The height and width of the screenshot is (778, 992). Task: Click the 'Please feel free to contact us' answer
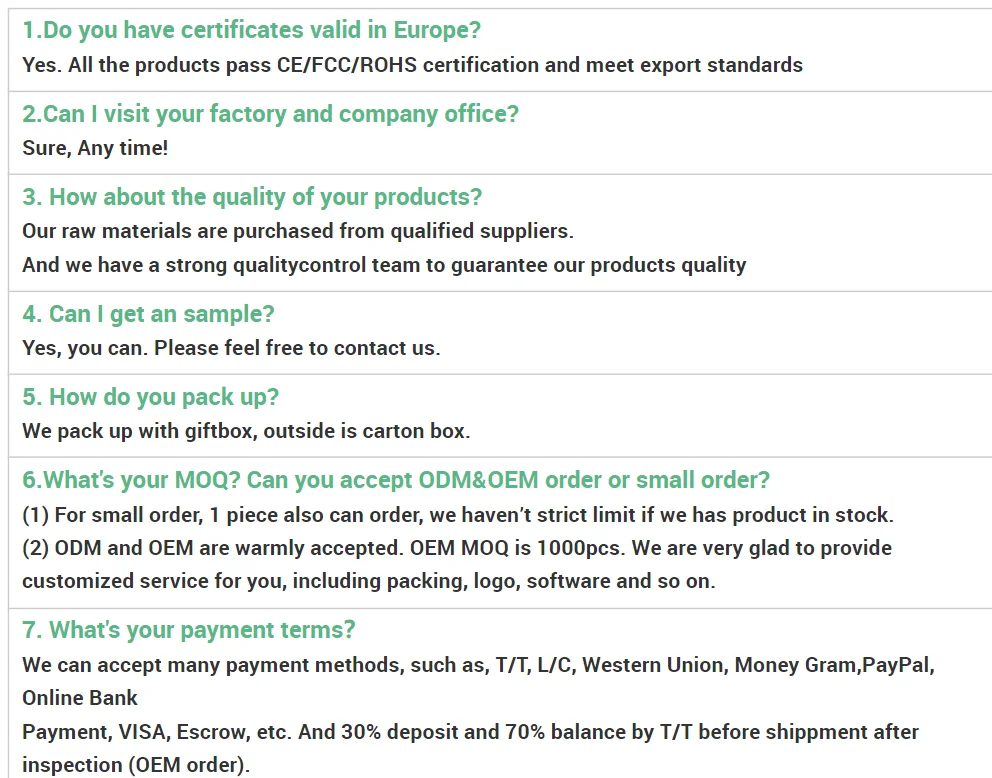[231, 348]
